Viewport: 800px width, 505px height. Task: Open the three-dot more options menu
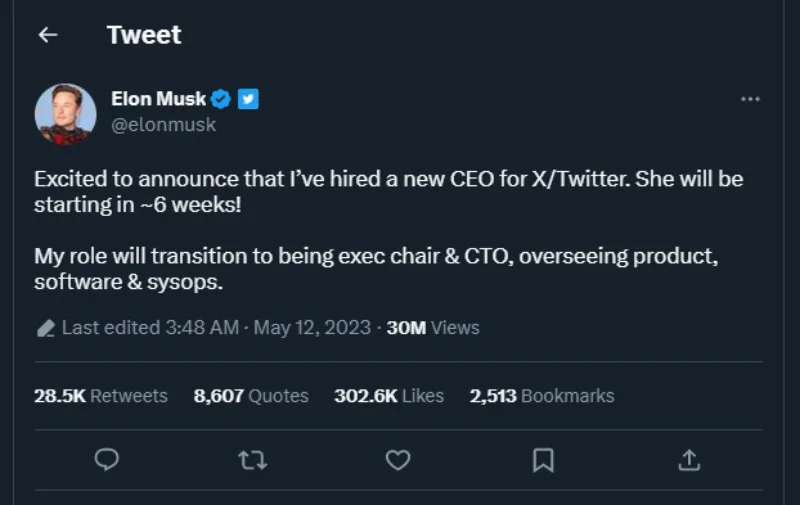tap(750, 99)
